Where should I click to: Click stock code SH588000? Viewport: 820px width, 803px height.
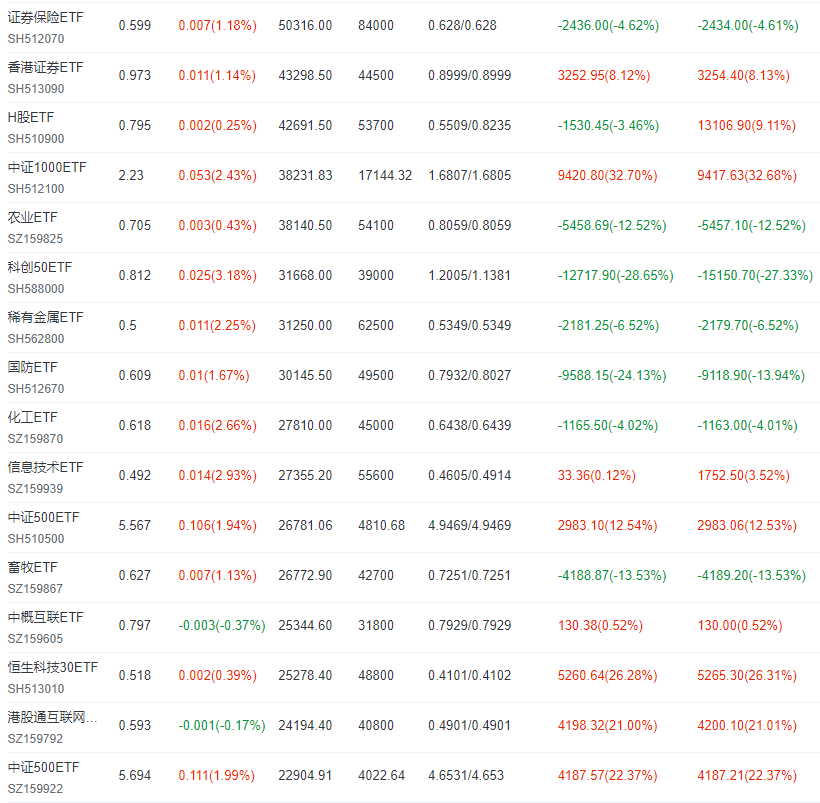[x=36, y=289]
